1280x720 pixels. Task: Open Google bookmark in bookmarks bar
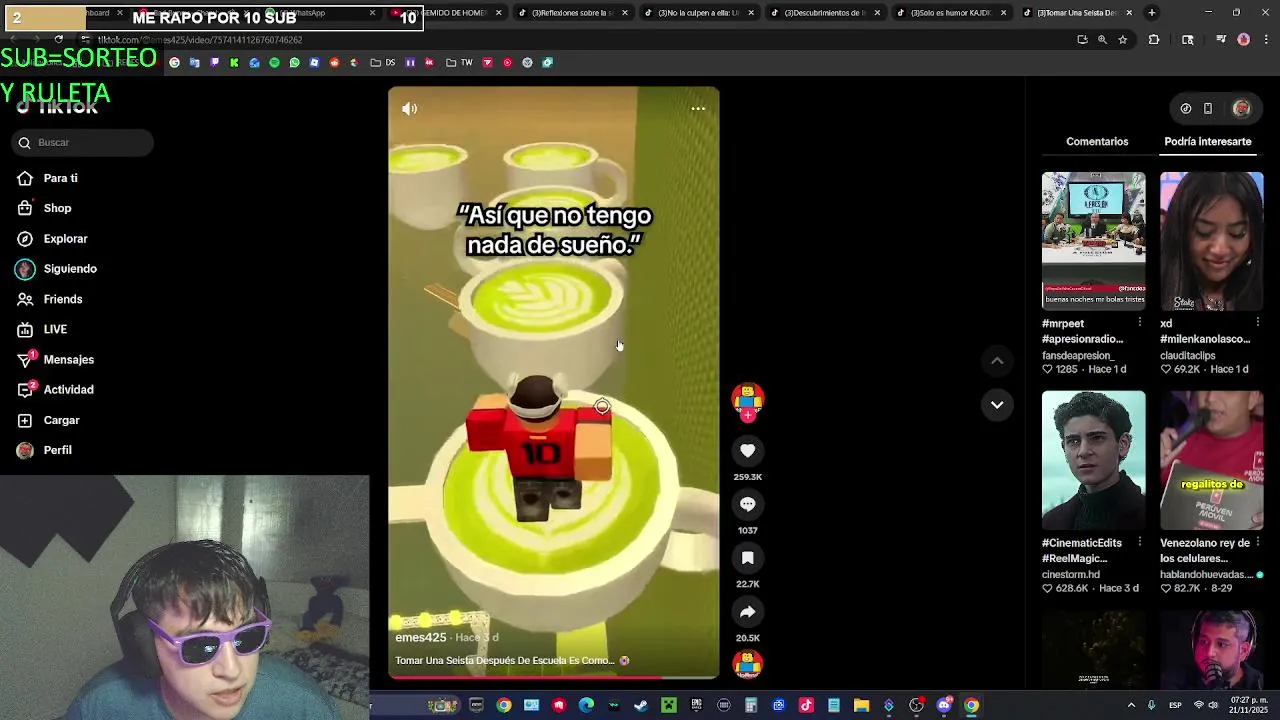coord(174,62)
